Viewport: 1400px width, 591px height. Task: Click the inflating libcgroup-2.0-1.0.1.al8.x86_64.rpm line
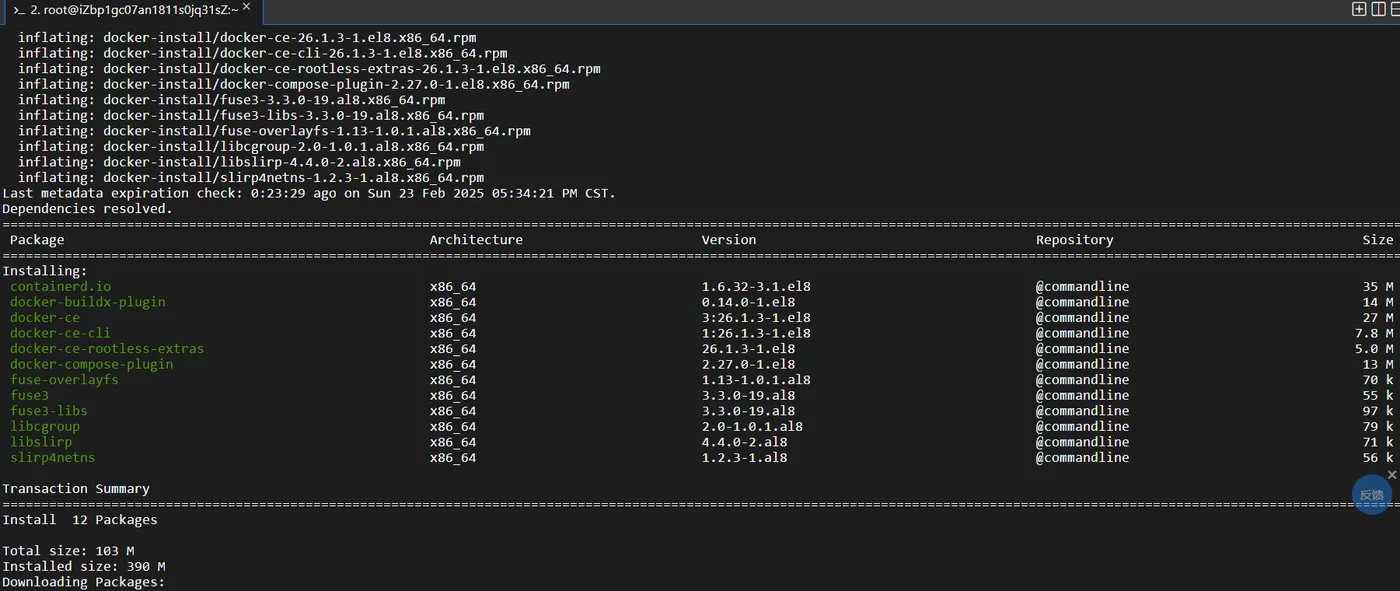coord(251,147)
